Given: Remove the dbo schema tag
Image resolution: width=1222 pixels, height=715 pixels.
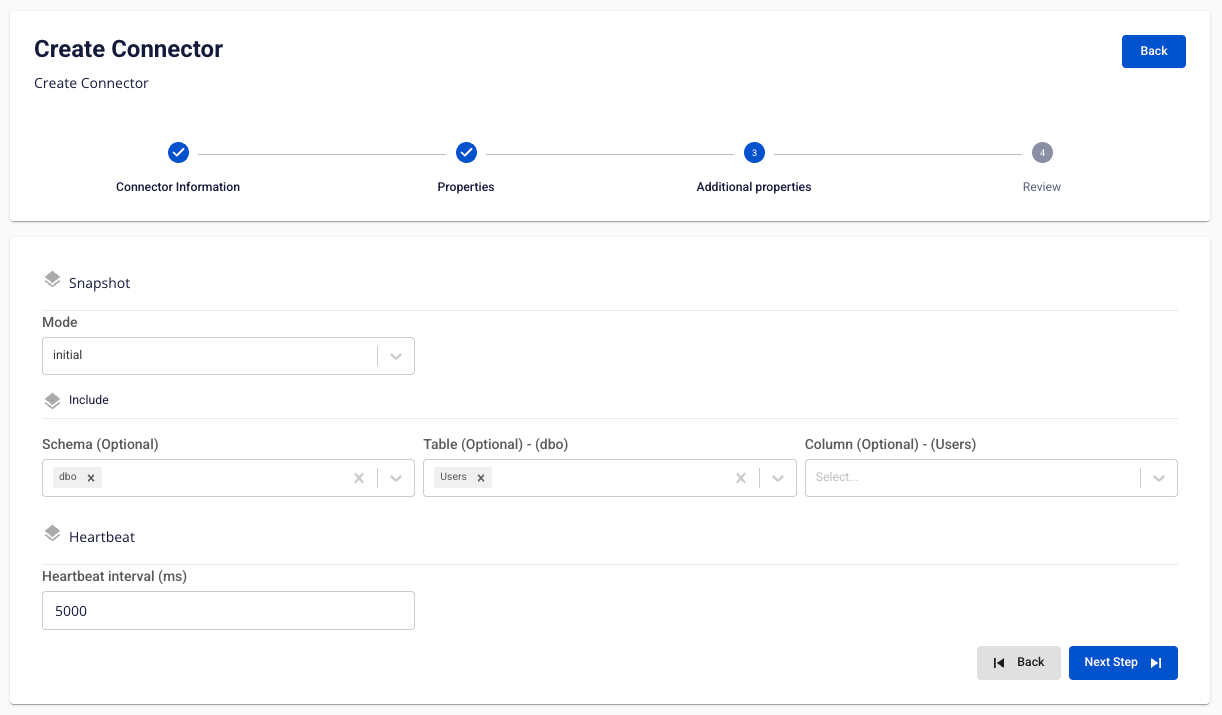Looking at the screenshot, I should (91, 478).
